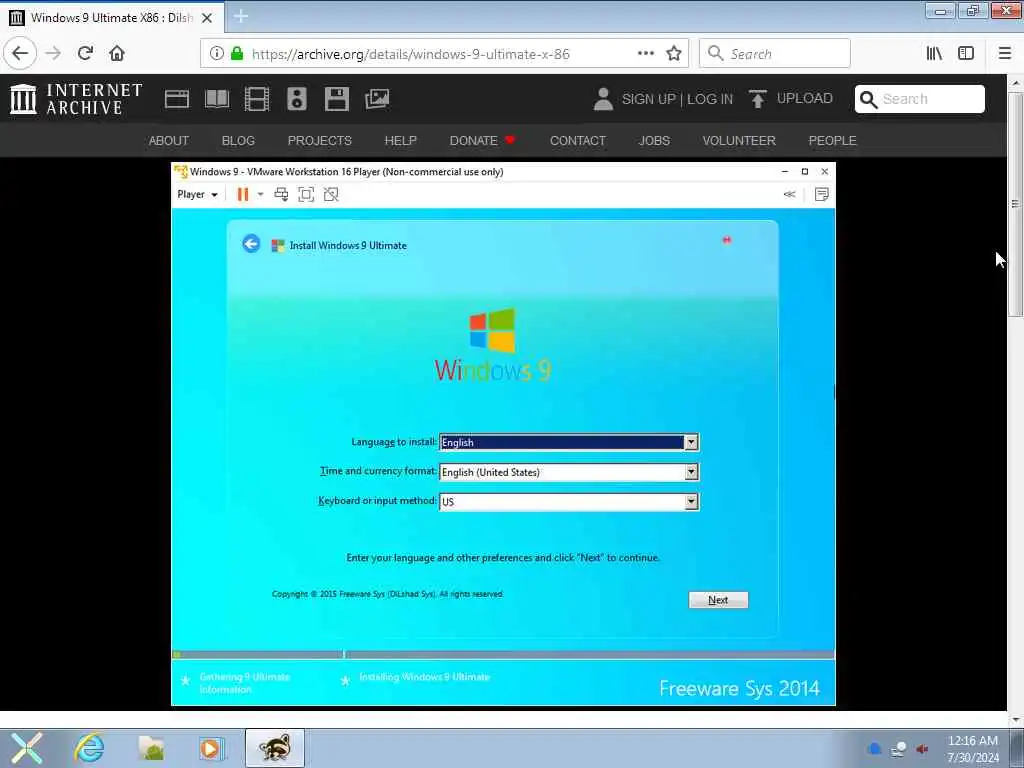Pause the virtual machine in VMware
The width and height of the screenshot is (1024, 768).
pyautogui.click(x=242, y=194)
